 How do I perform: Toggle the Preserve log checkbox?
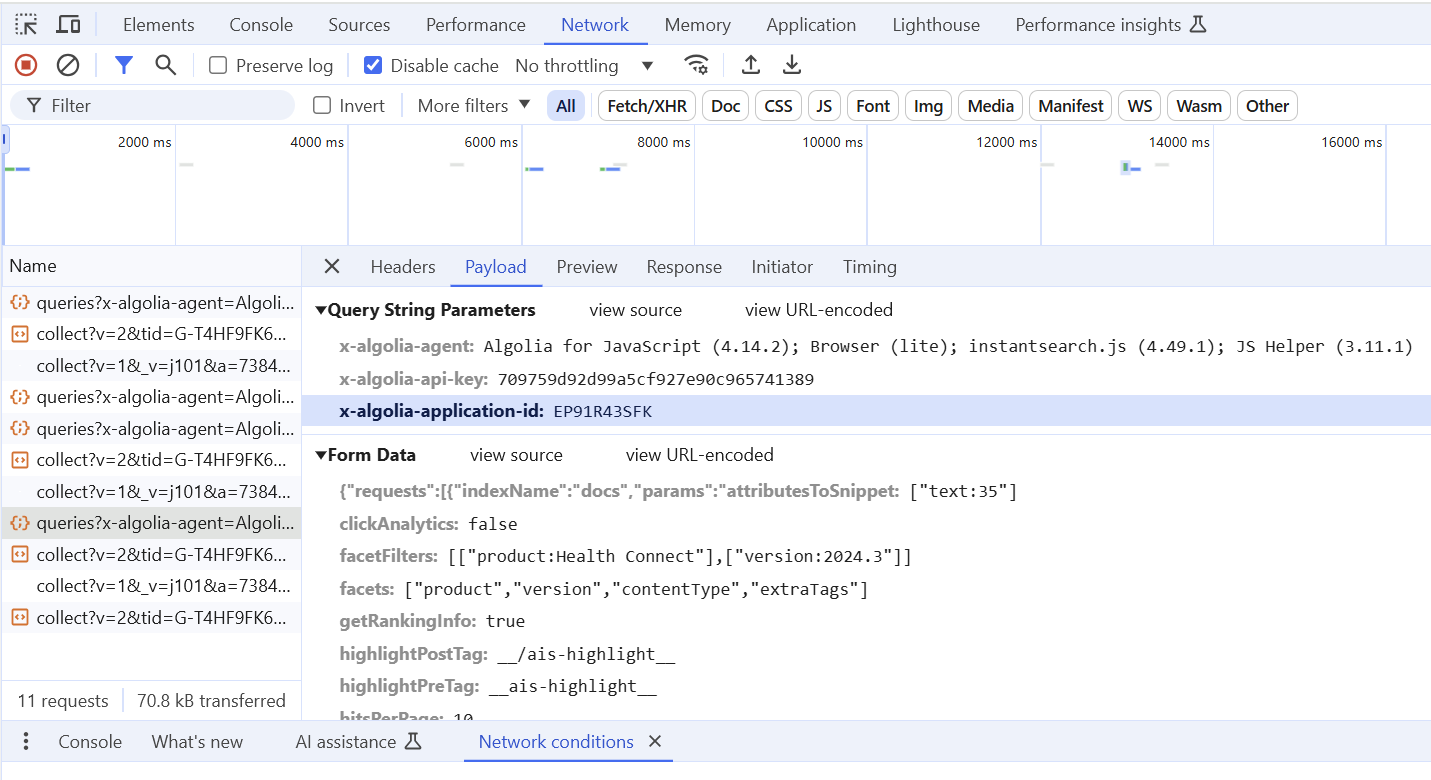point(218,65)
